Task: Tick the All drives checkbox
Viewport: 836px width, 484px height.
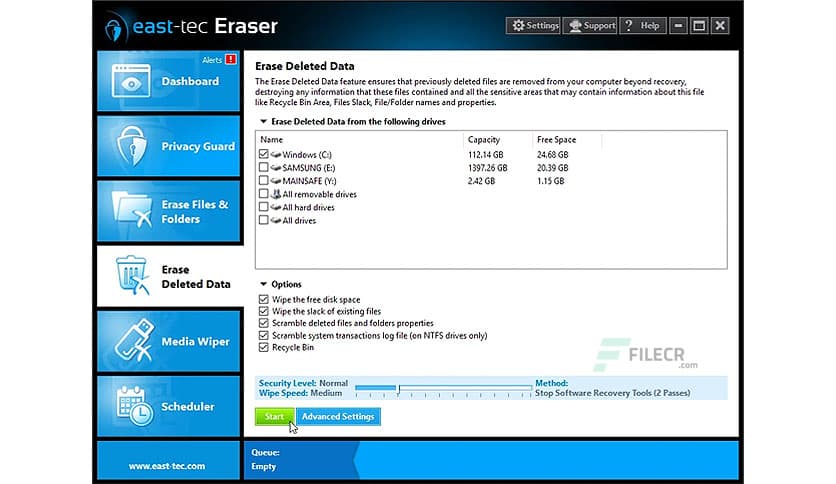Action: coord(263,220)
